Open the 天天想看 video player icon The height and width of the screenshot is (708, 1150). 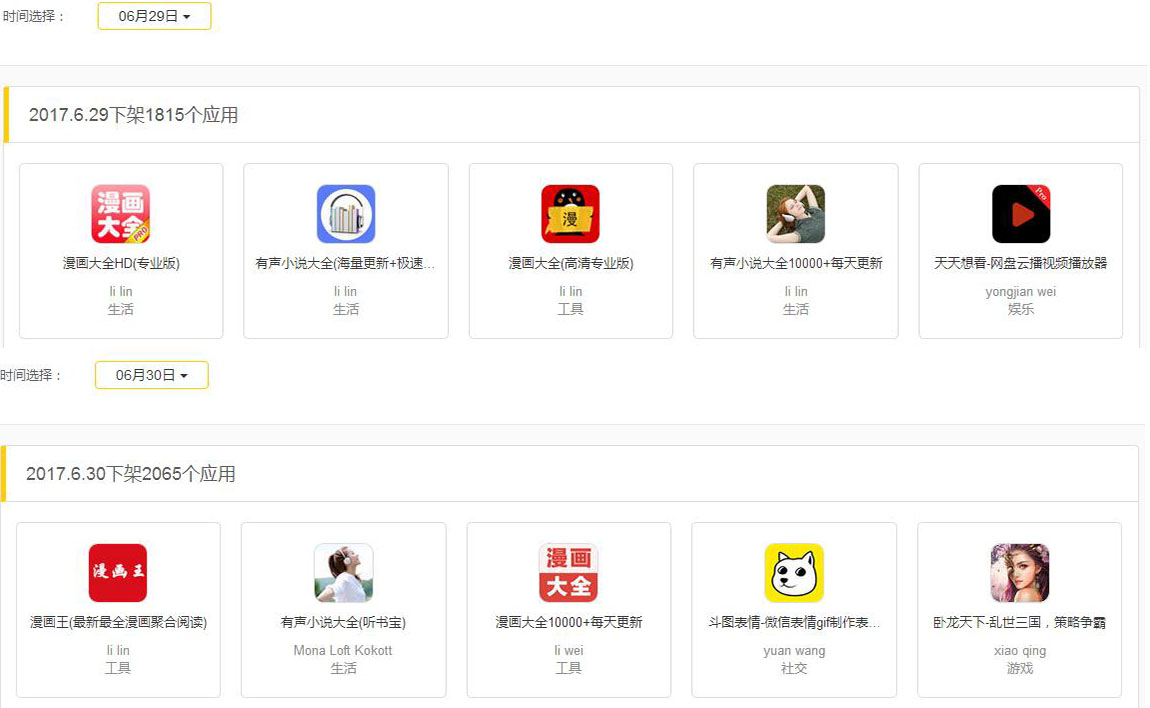coord(1020,214)
